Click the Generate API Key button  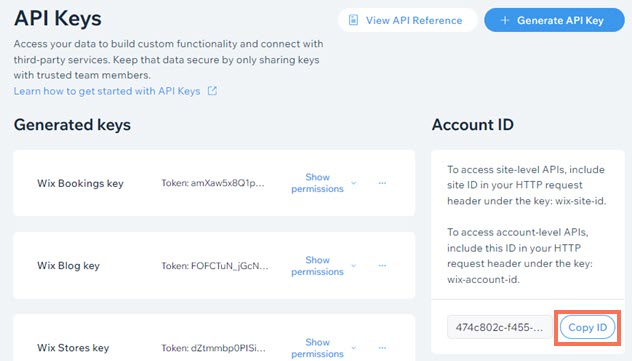[x=554, y=20]
